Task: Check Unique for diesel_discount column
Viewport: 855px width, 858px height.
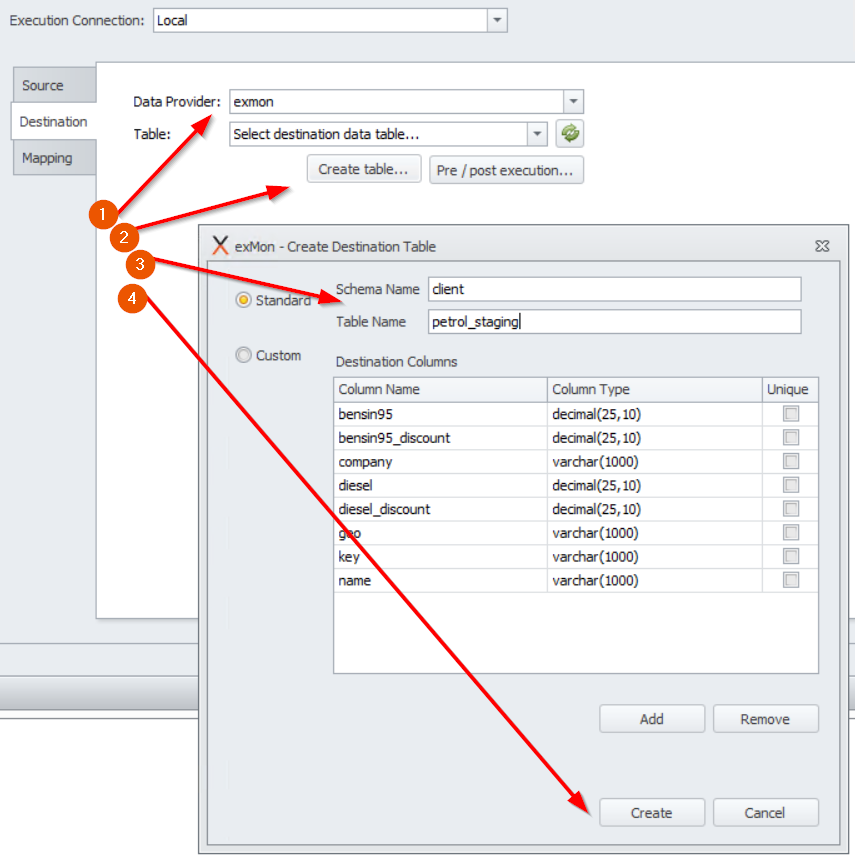Action: click(x=790, y=509)
